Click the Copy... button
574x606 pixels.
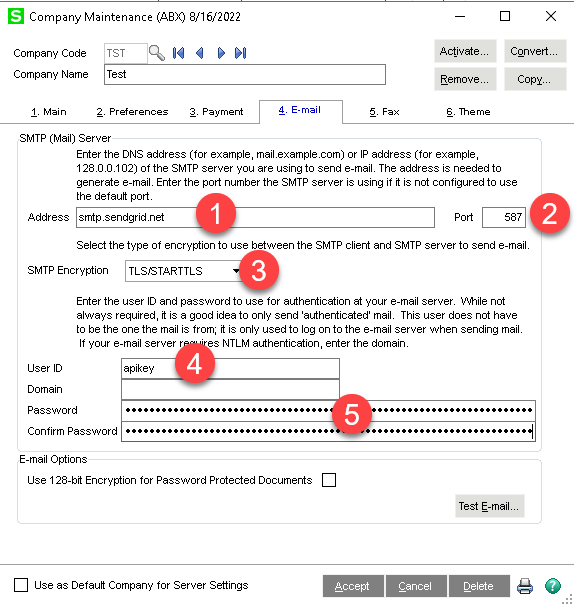[x=535, y=79]
